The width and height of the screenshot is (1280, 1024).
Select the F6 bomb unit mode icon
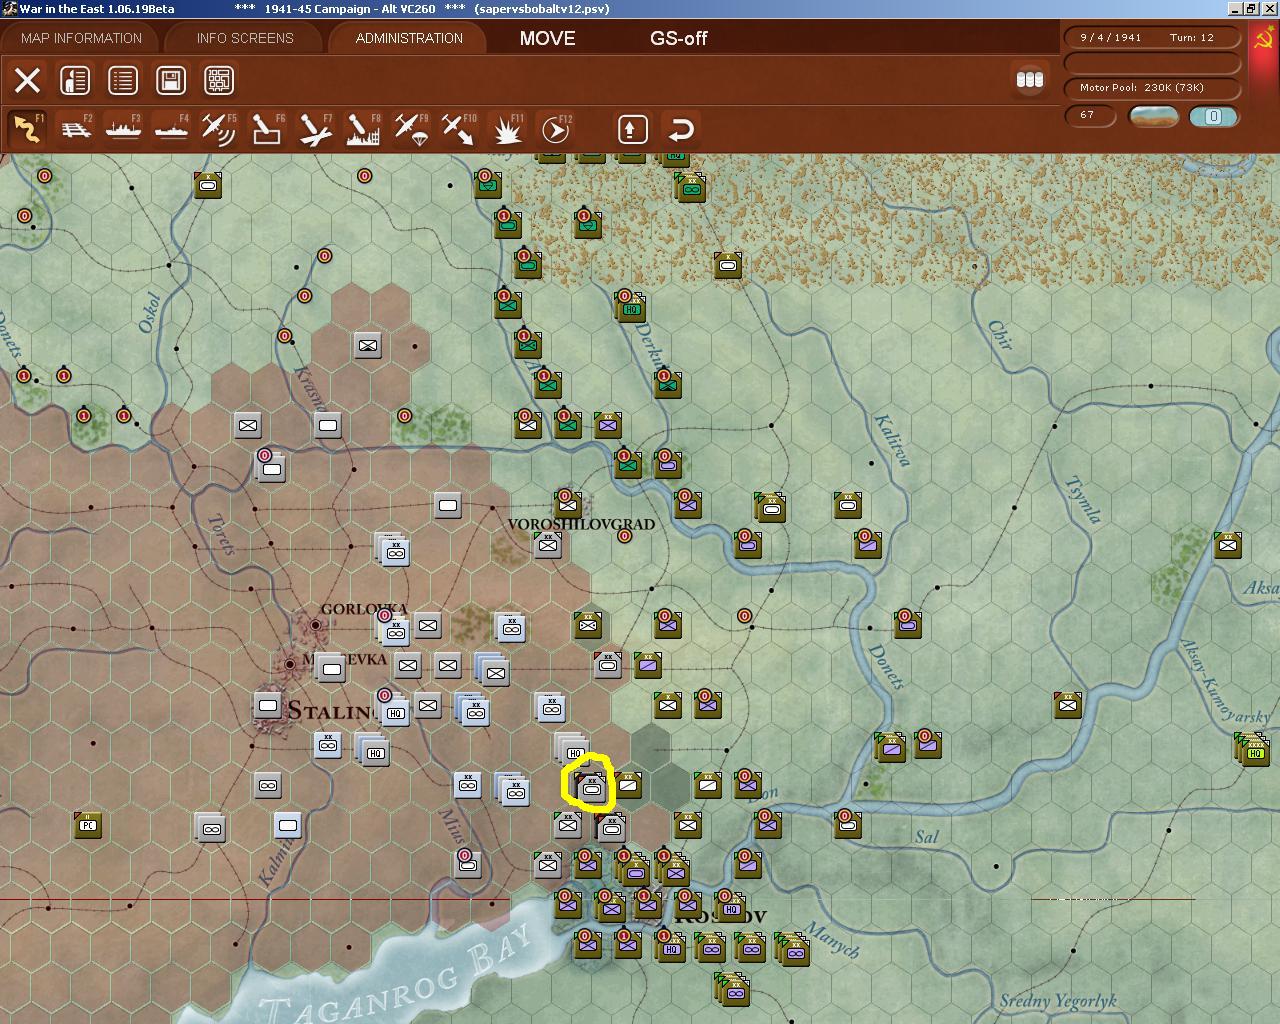click(267, 129)
